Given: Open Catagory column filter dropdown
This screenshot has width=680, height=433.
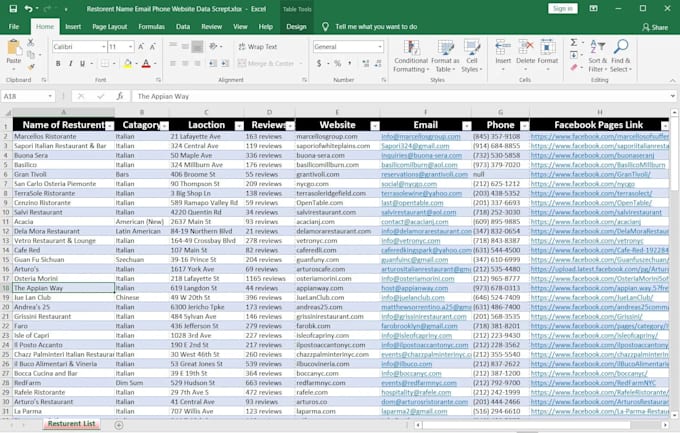Looking at the screenshot, I should click(x=164, y=126).
